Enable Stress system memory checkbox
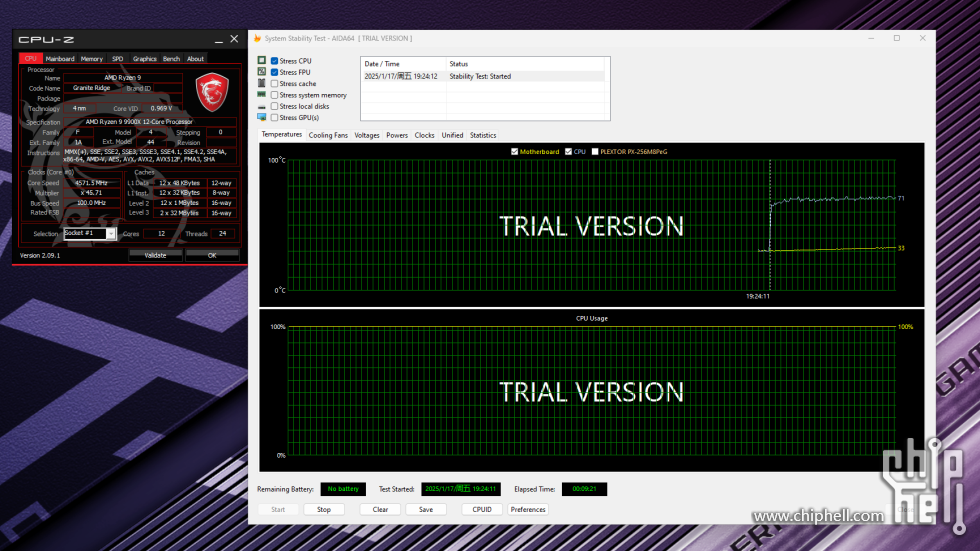 pyautogui.click(x=274, y=95)
